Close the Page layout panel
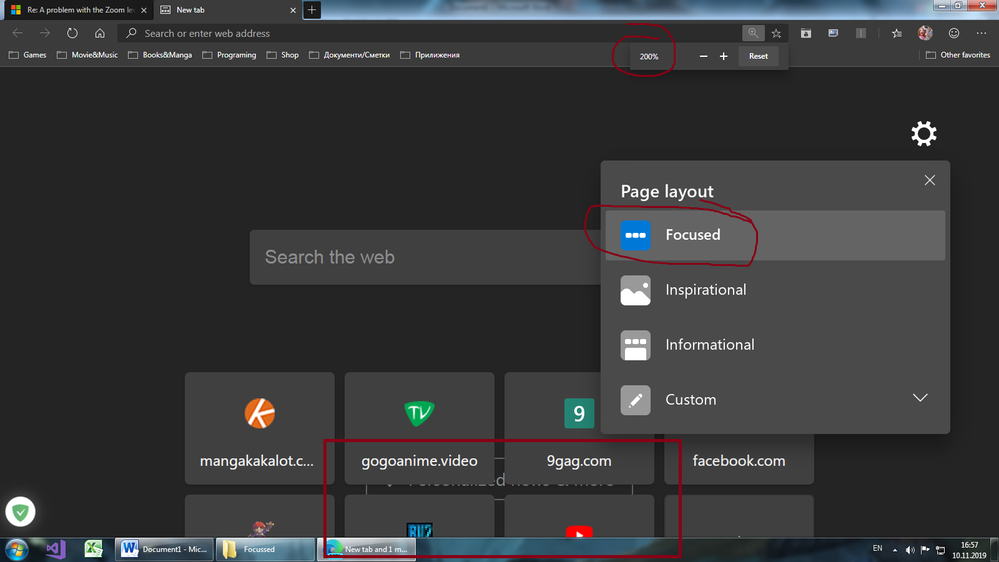 pyautogui.click(x=930, y=180)
